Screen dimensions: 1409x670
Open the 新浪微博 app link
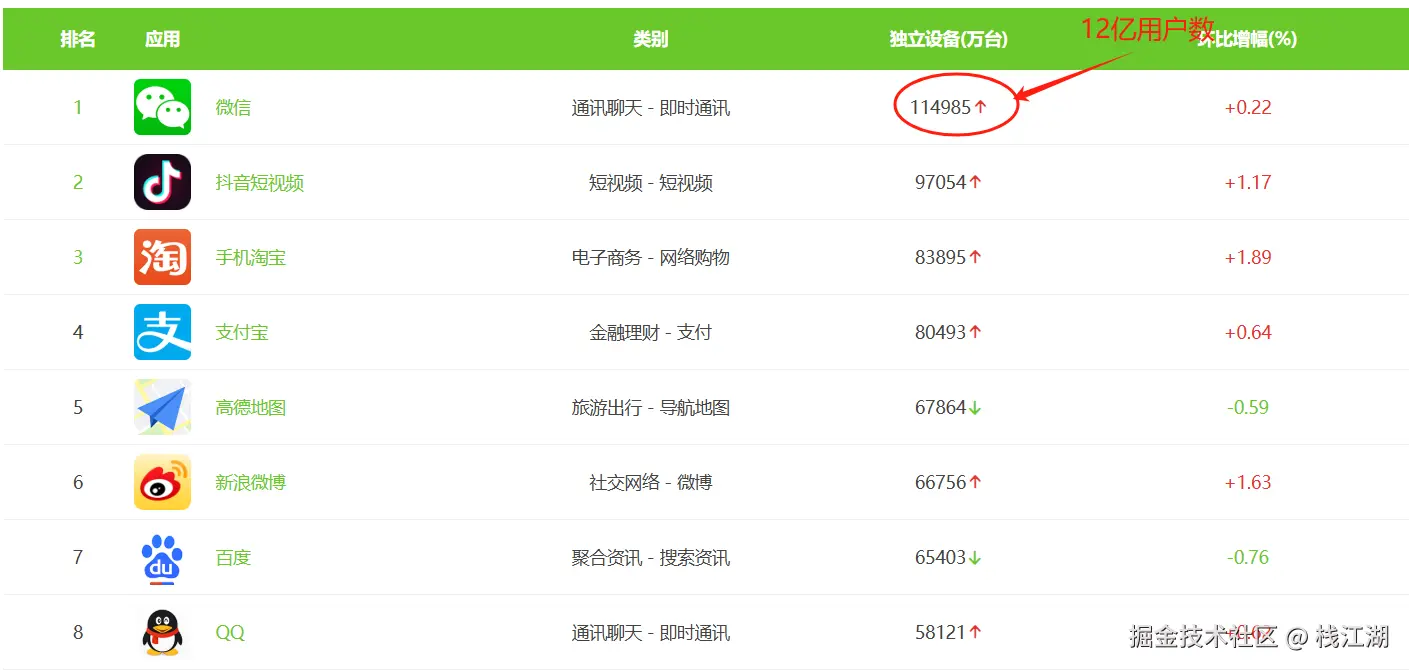[251, 483]
